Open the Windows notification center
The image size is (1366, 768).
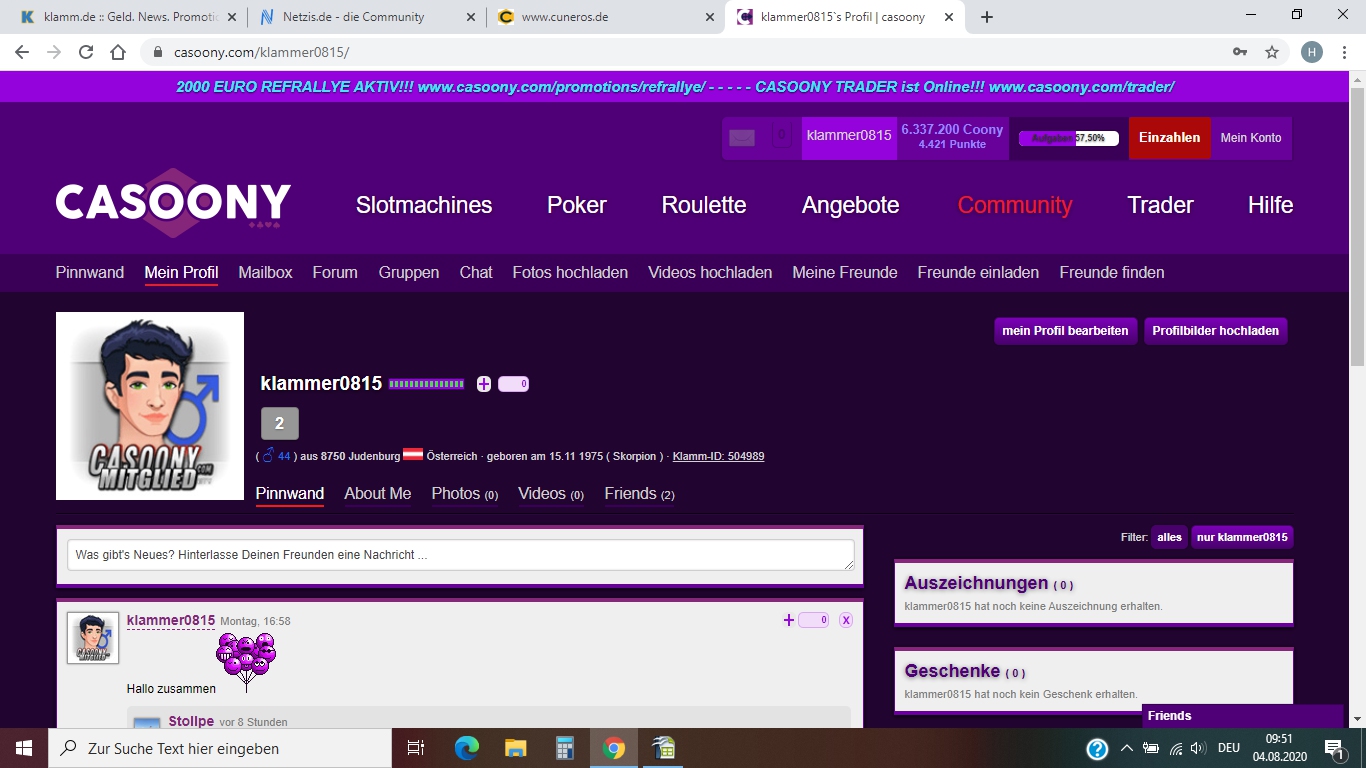pyautogui.click(x=1334, y=748)
